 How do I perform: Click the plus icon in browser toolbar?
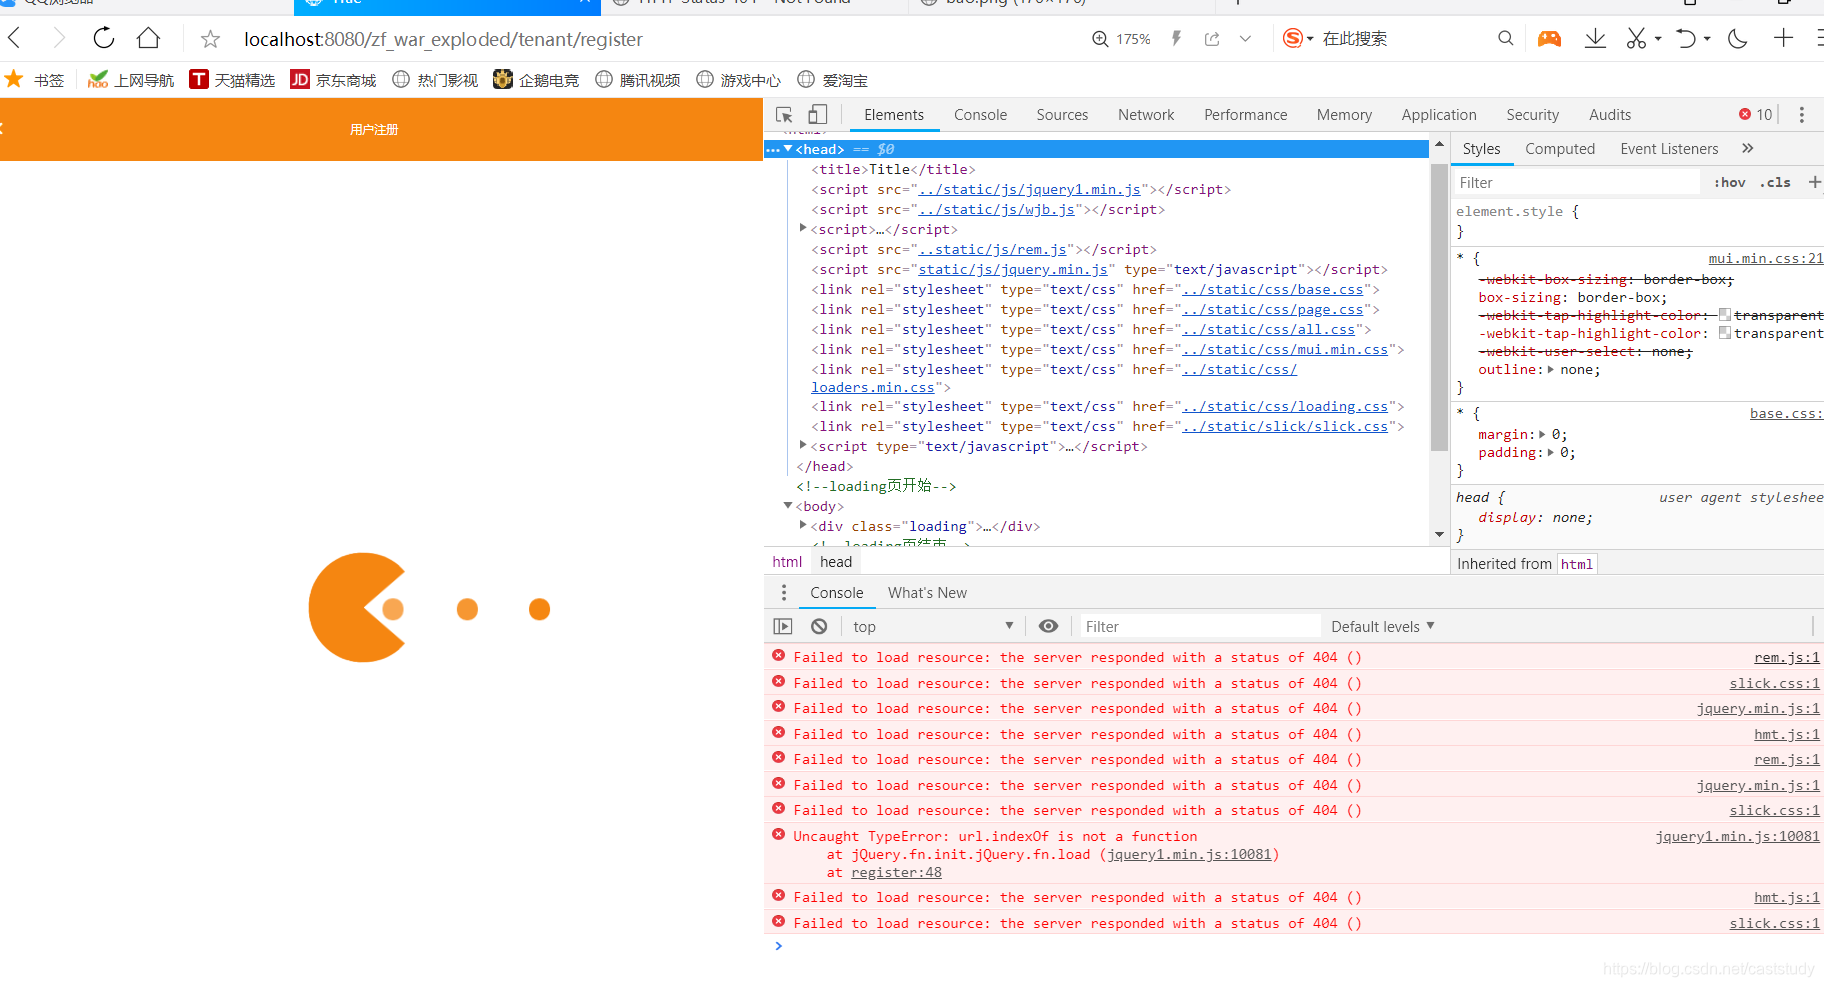click(1783, 38)
